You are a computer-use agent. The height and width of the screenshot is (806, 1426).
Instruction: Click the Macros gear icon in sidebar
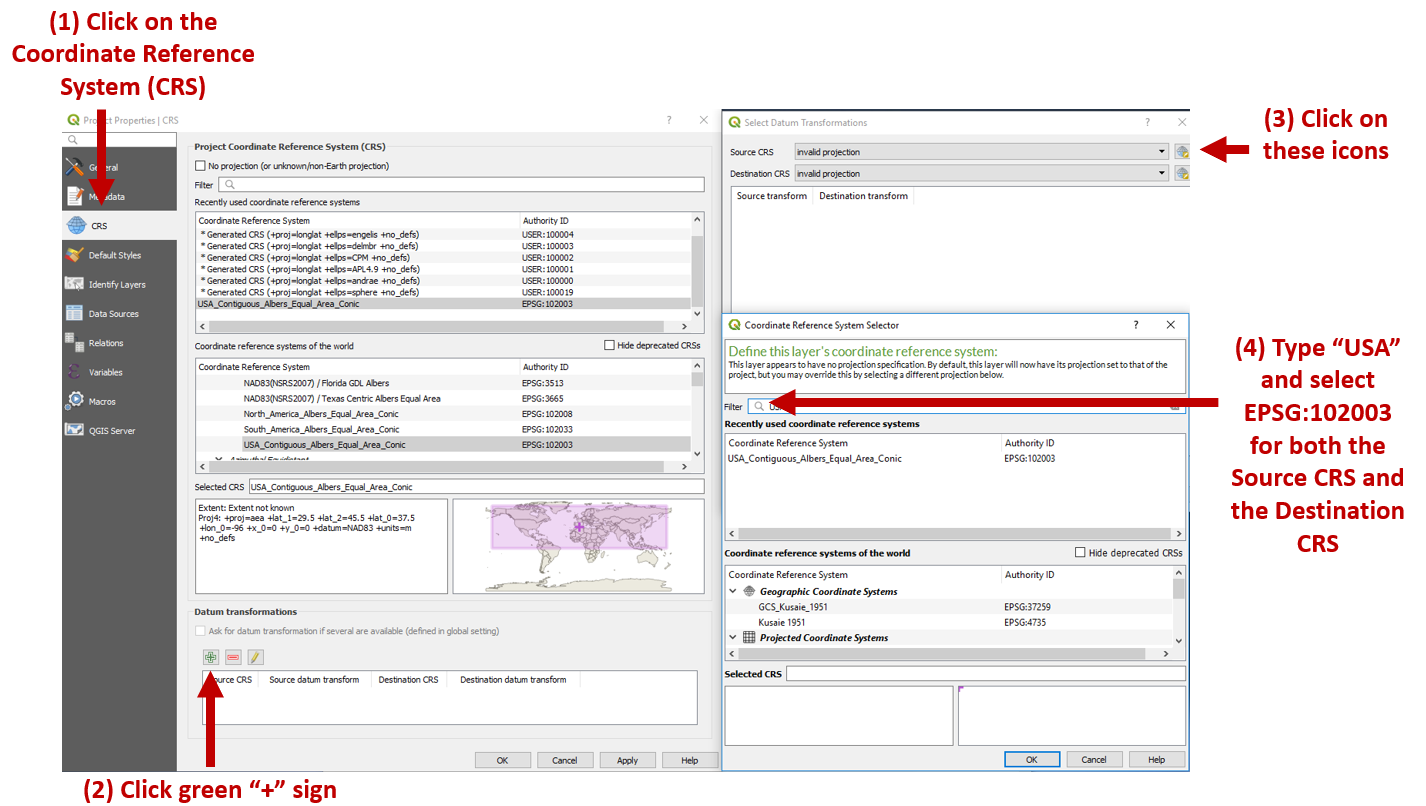pos(75,401)
